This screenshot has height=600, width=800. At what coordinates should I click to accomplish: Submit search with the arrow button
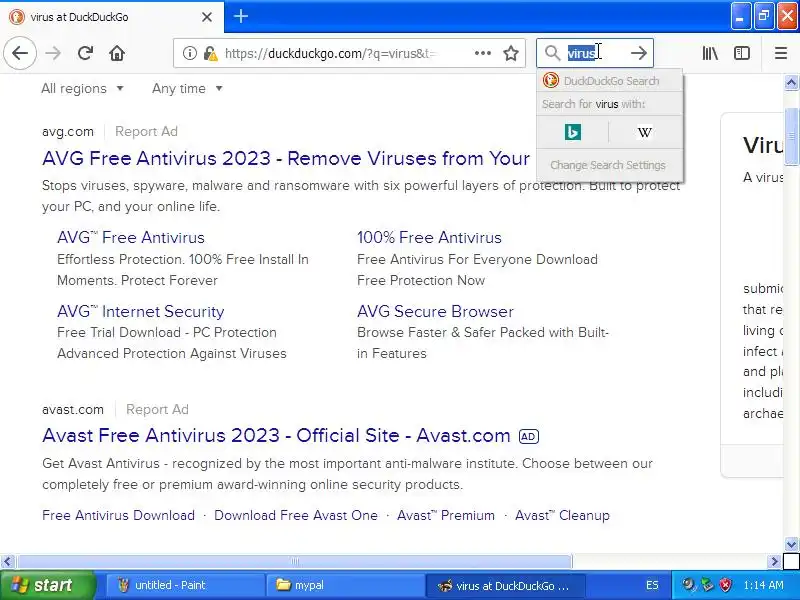pos(638,53)
